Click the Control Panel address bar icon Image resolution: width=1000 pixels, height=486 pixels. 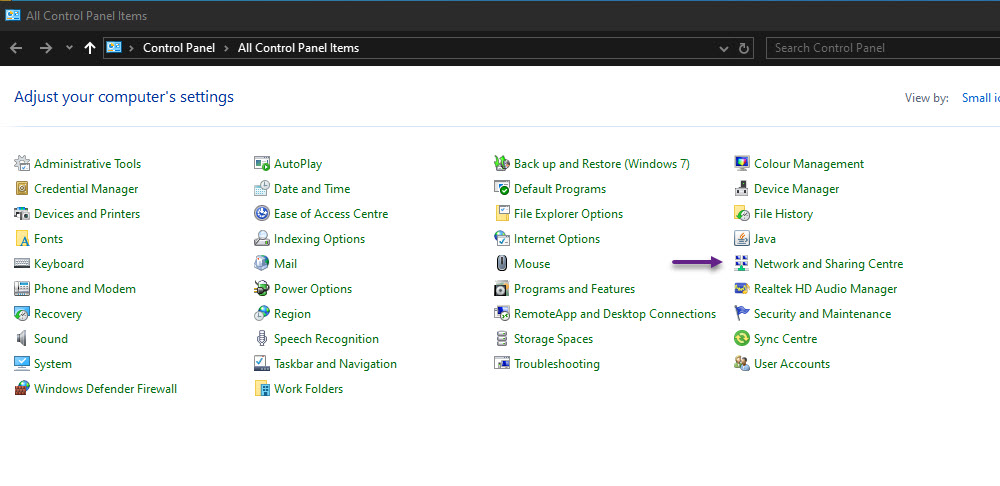click(x=114, y=47)
